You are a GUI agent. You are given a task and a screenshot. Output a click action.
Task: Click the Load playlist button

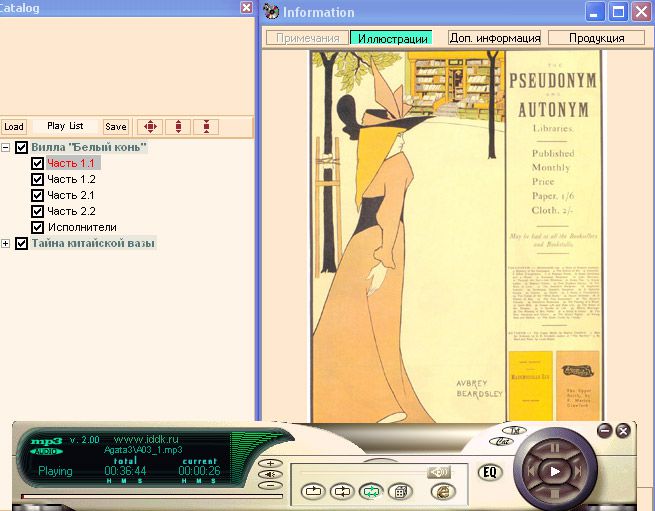13,127
